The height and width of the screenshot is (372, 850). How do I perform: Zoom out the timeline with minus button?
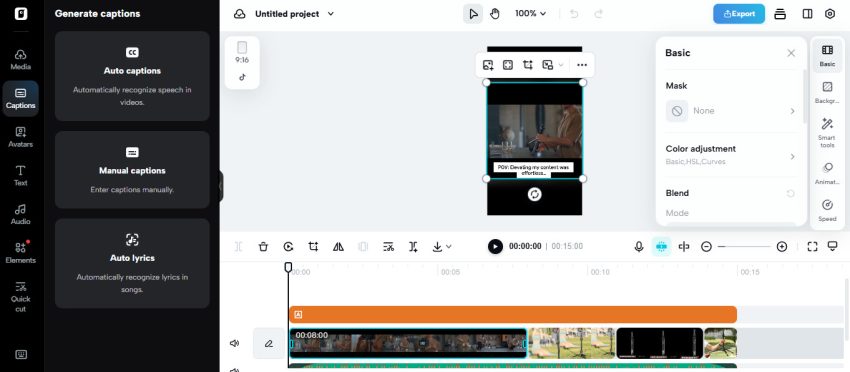[x=706, y=247]
